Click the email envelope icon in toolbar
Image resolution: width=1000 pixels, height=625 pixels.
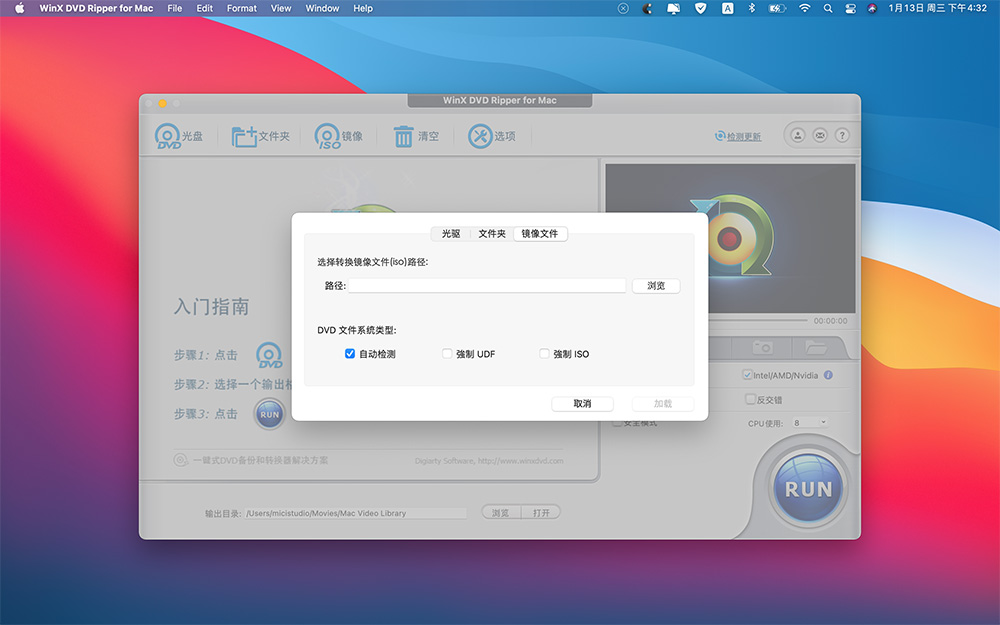pyautogui.click(x=820, y=135)
